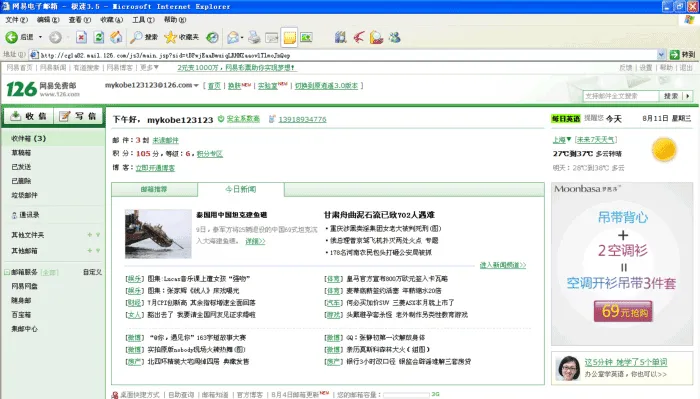Viewport: 700px width, 399px height.
Task: Click the Messenger people icon in the toolbar
Action: coord(394,37)
